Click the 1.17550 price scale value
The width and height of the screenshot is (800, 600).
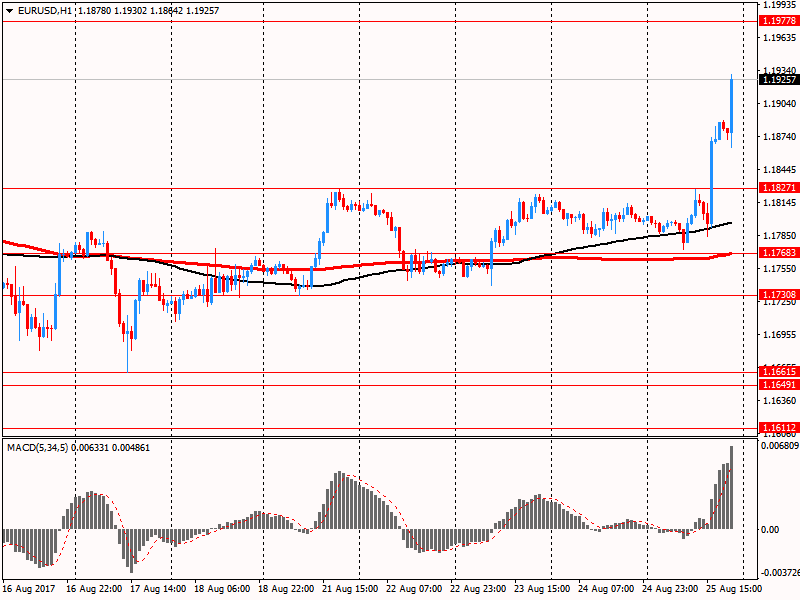780,269
